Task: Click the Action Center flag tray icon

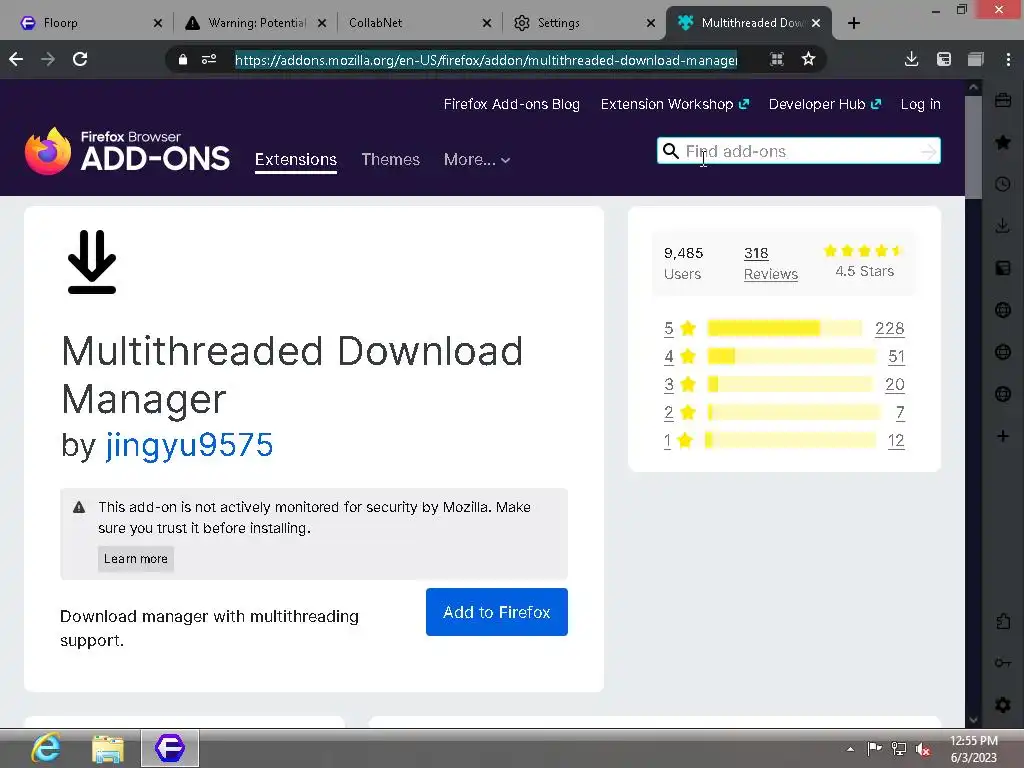Action: click(874, 748)
